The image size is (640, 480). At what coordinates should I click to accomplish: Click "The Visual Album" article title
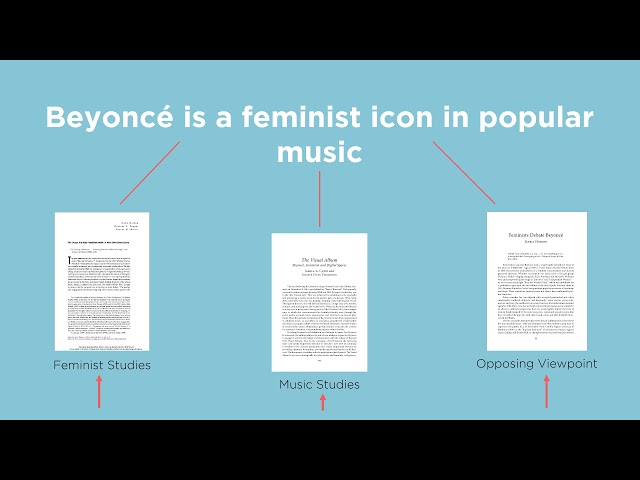[319, 260]
